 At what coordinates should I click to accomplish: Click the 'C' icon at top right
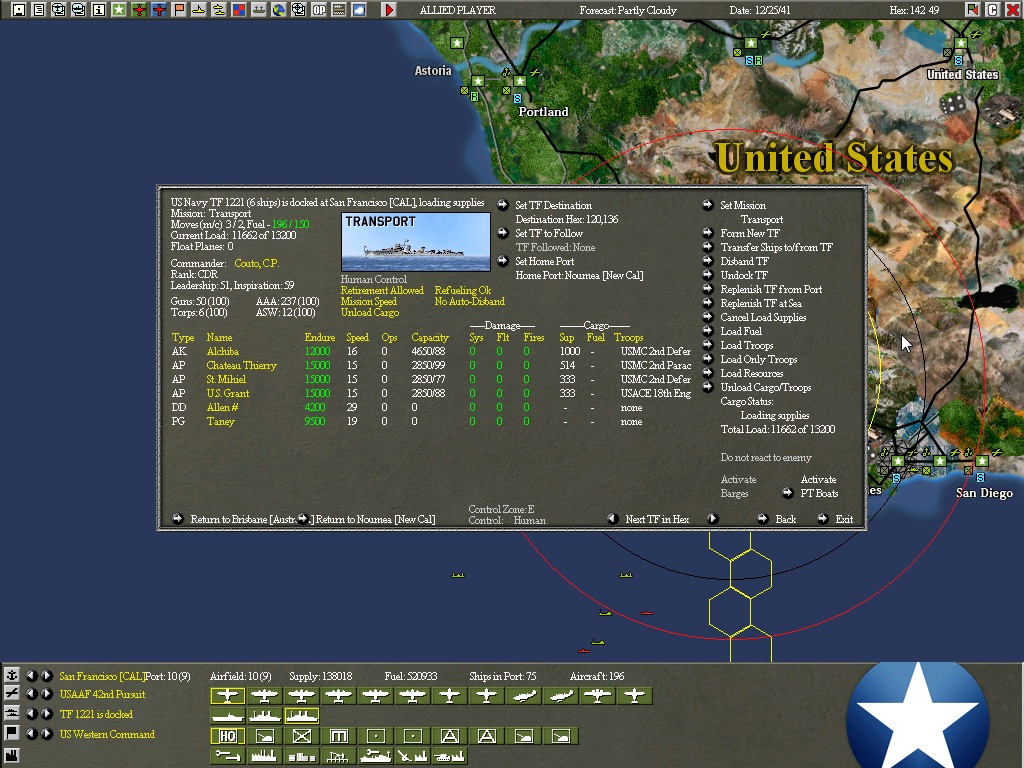[993, 10]
